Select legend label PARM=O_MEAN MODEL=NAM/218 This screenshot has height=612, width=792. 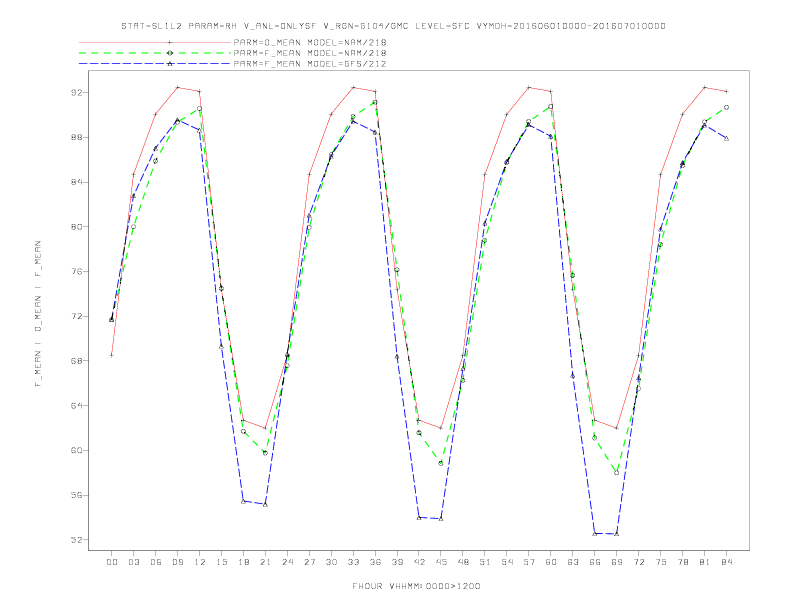click(x=310, y=42)
